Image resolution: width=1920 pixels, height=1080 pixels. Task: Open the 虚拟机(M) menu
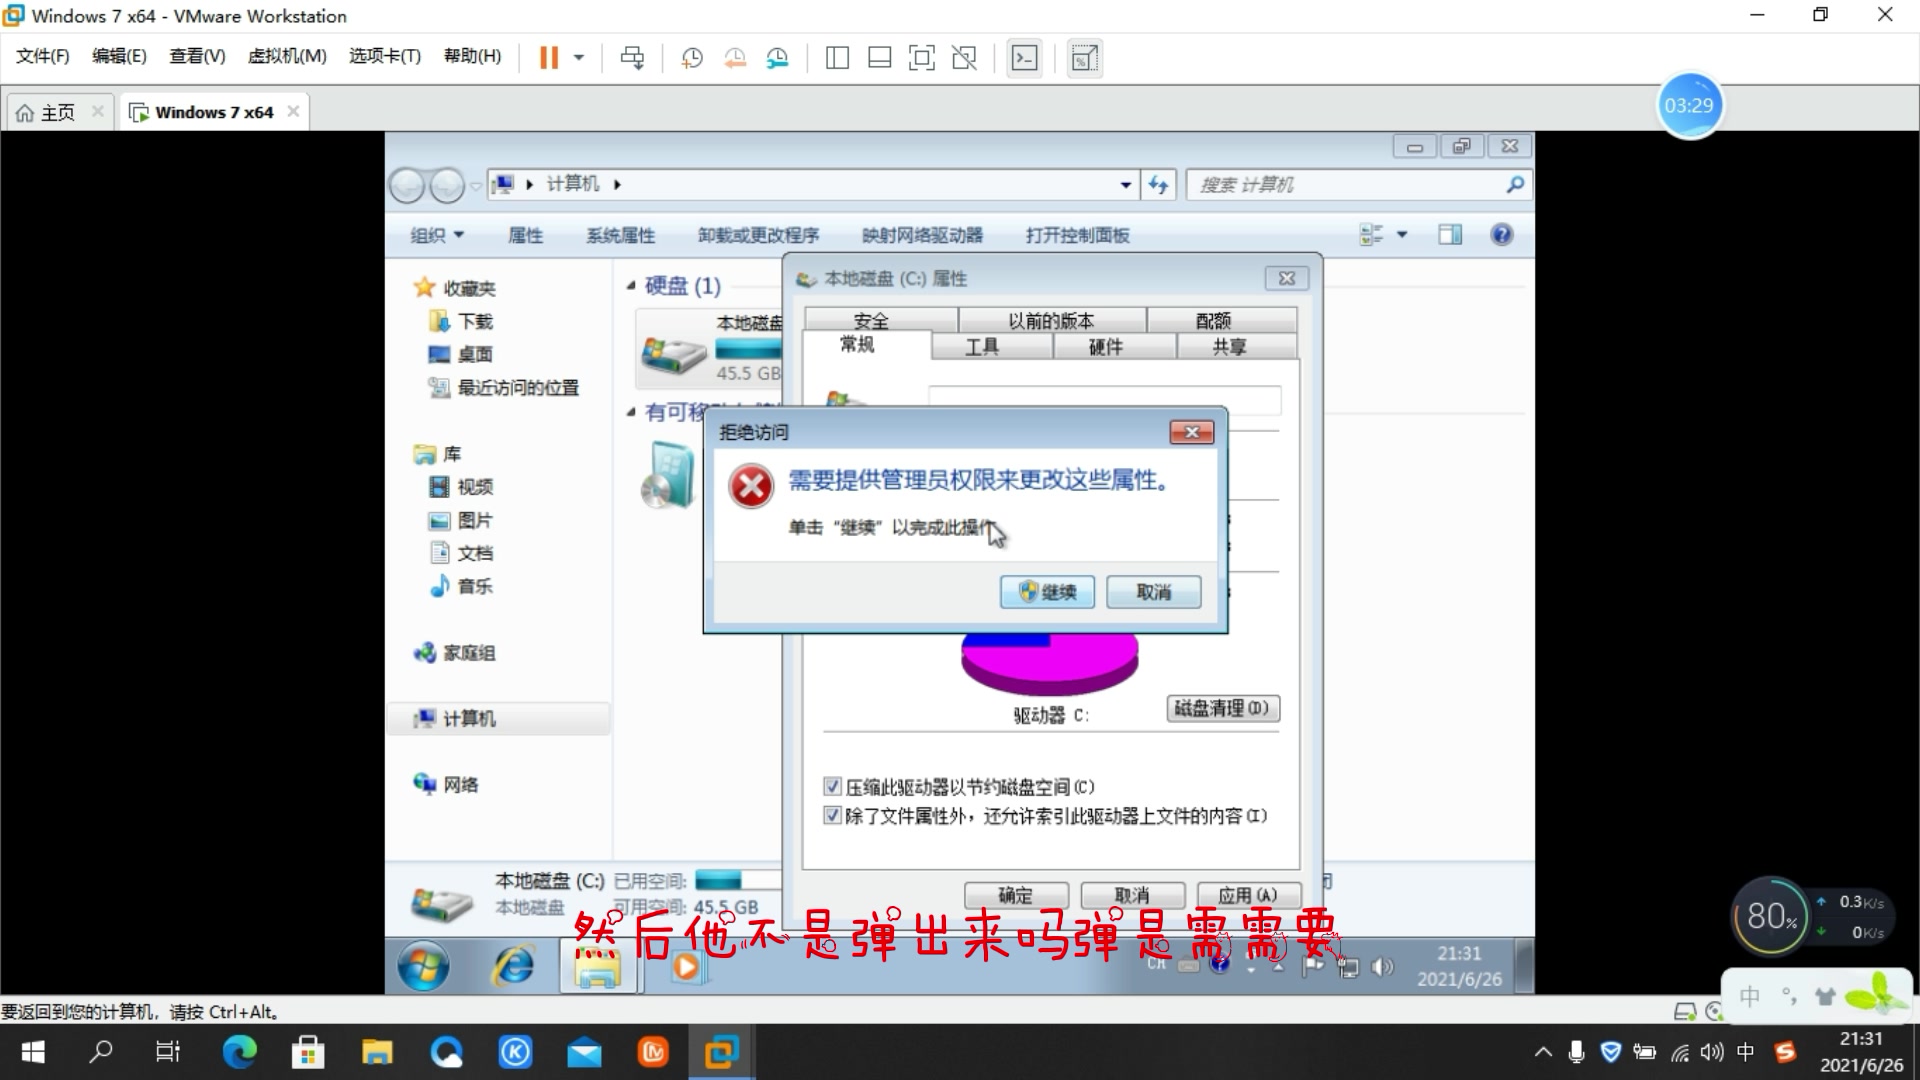287,56
